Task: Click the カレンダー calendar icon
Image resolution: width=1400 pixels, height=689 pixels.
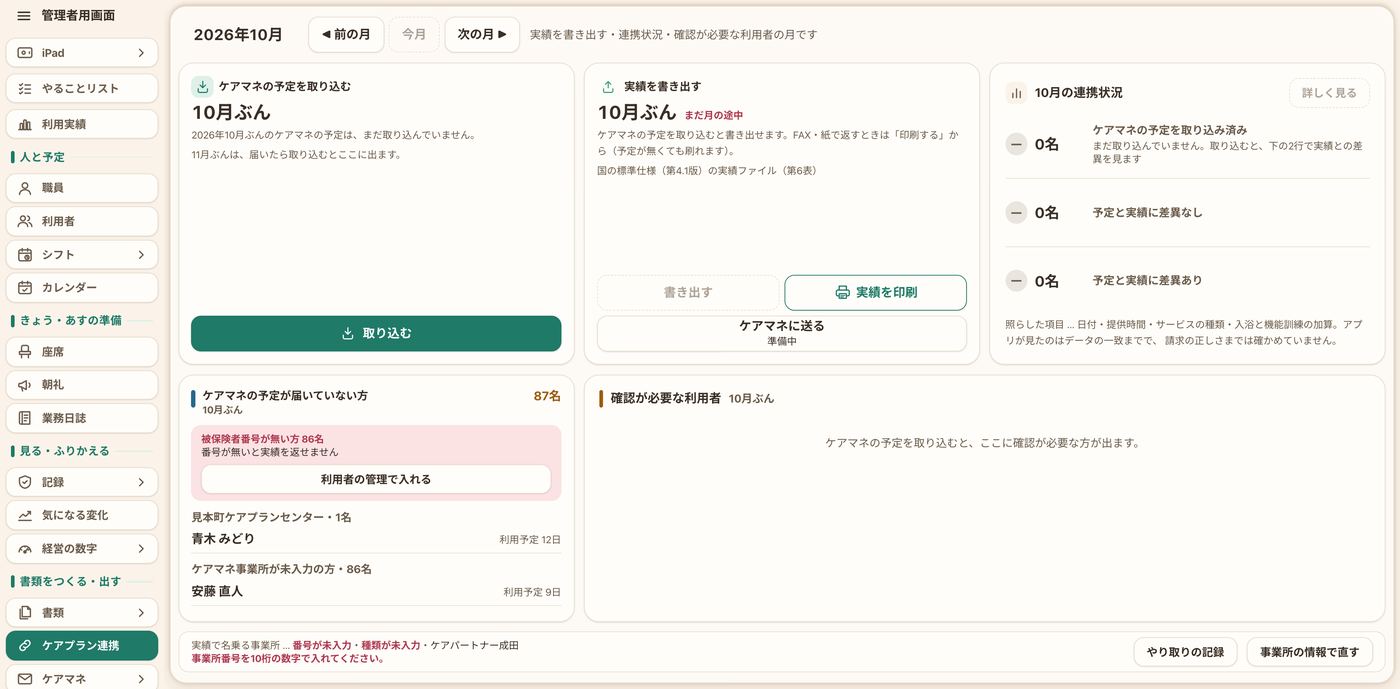Action: click(25, 288)
